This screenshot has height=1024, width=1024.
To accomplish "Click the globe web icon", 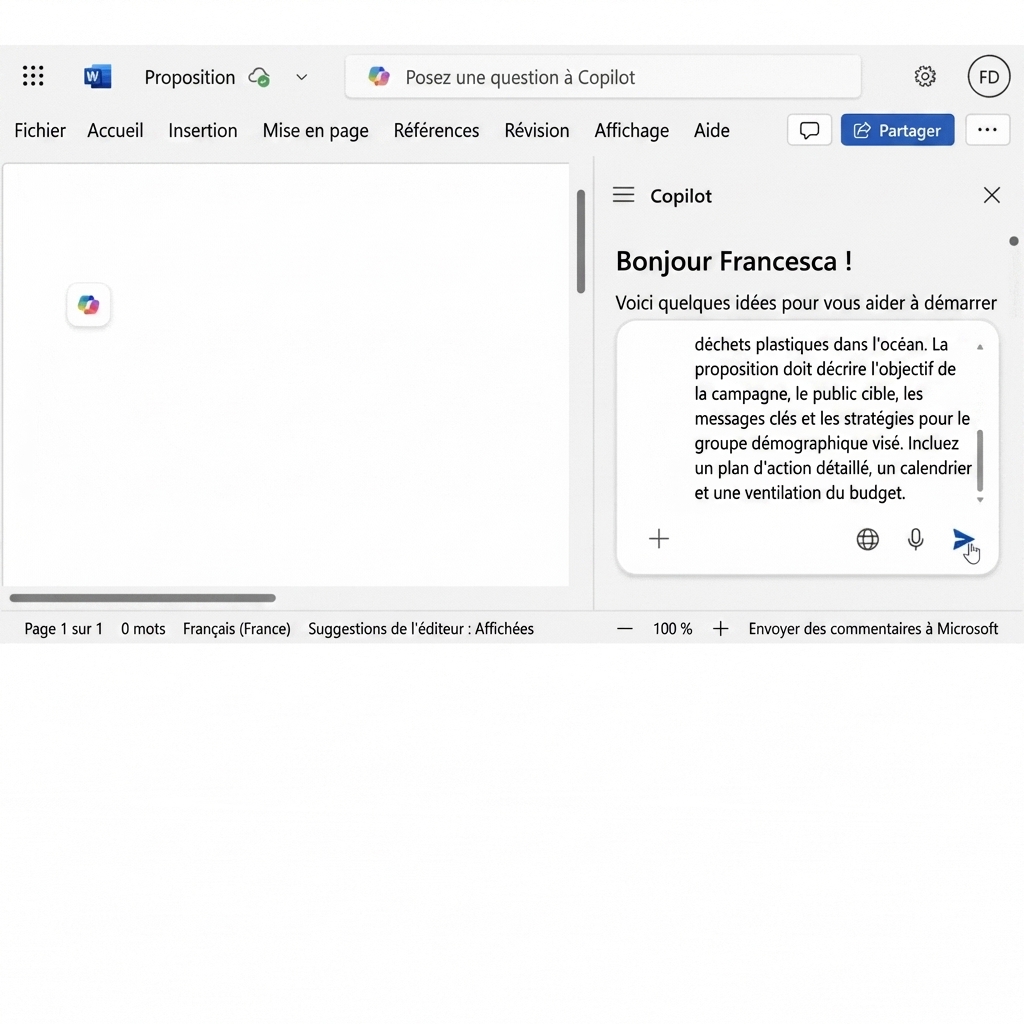I will click(867, 539).
